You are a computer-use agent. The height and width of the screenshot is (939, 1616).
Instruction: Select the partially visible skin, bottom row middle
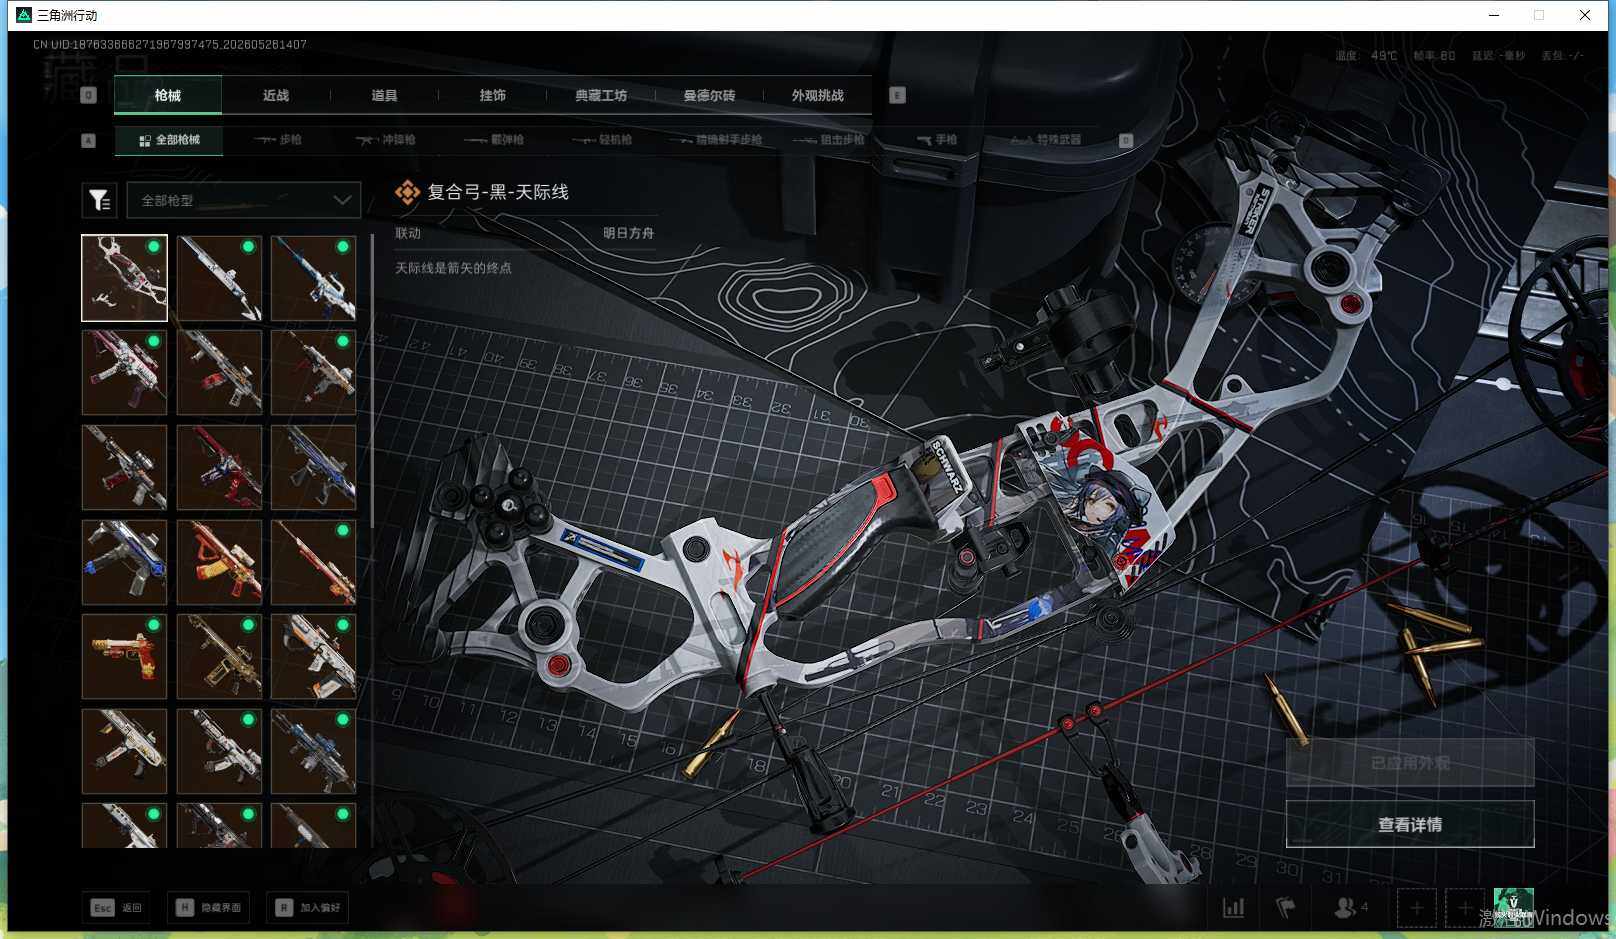(x=219, y=826)
